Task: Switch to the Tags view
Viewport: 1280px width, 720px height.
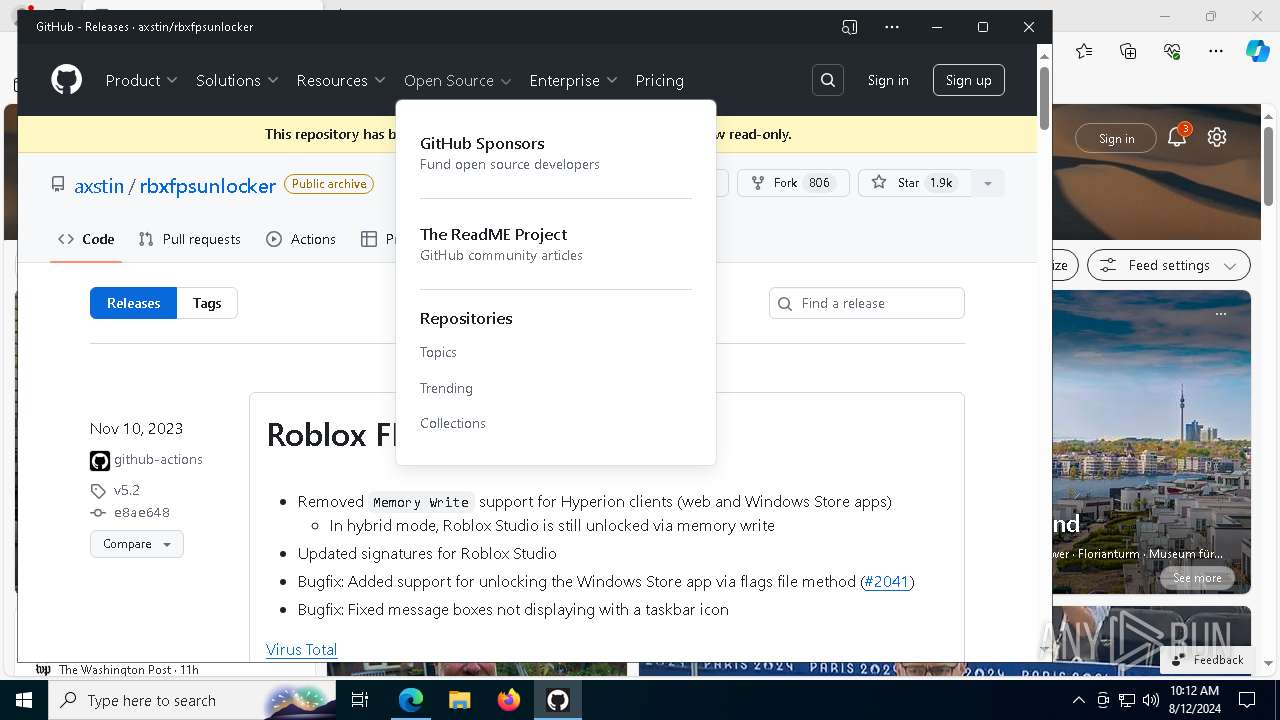Action: 207,303
